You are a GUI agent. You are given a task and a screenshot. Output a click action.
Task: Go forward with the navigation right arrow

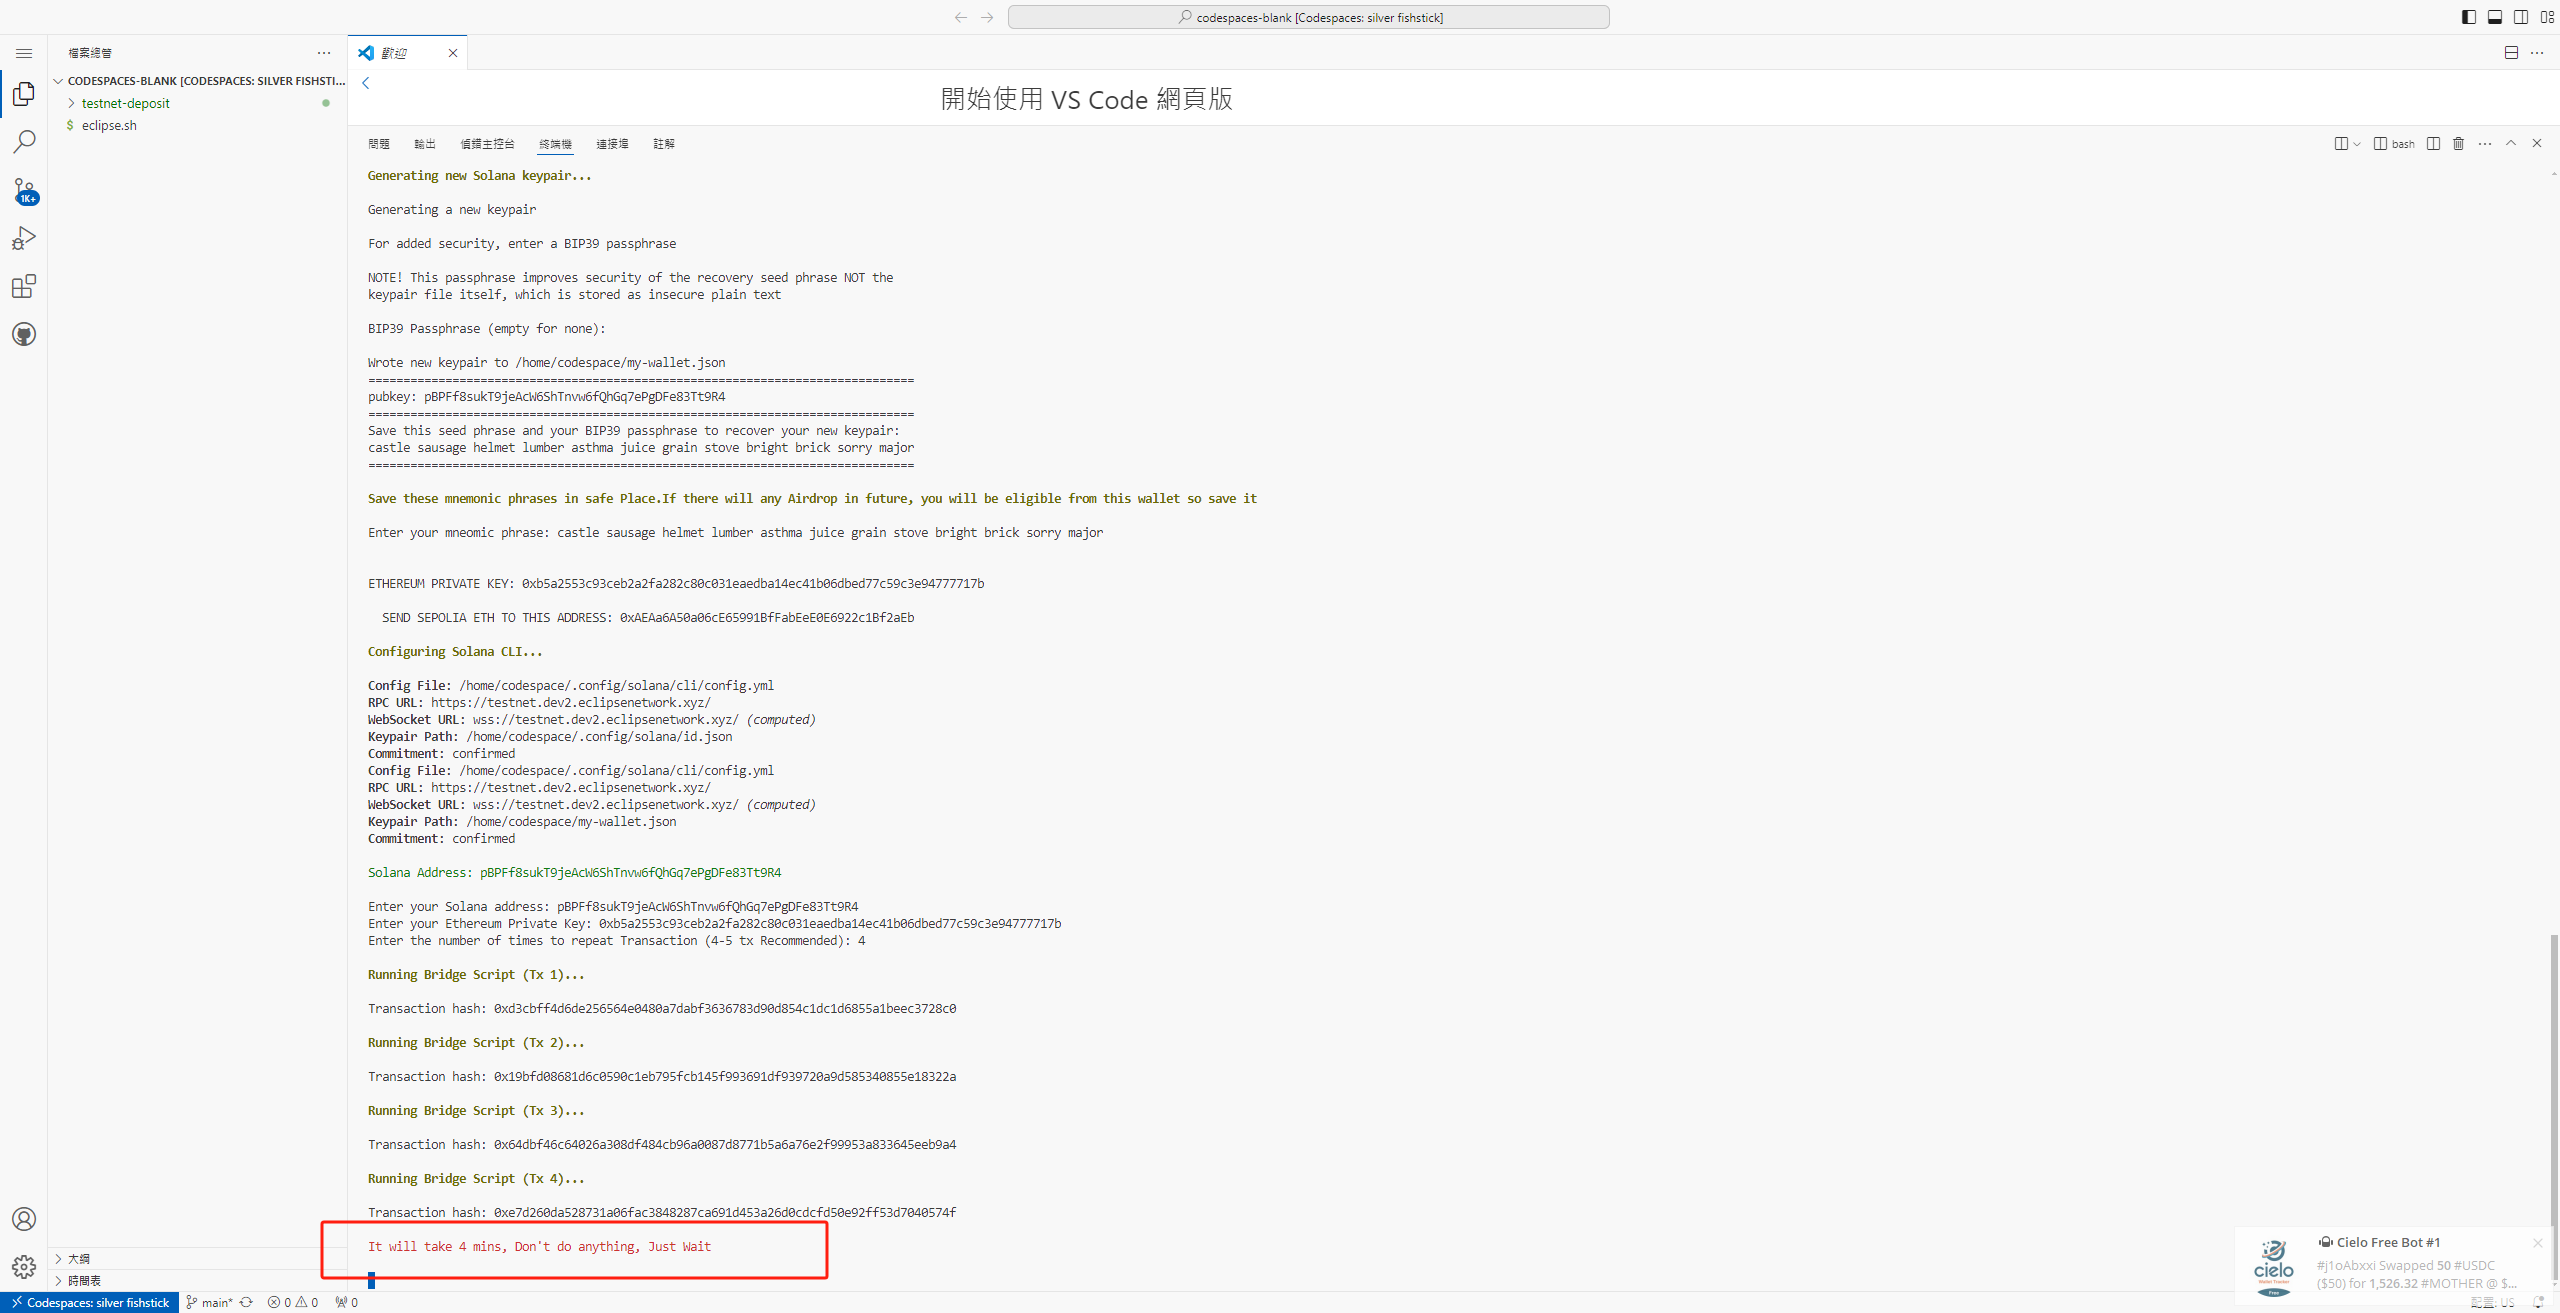(x=987, y=17)
